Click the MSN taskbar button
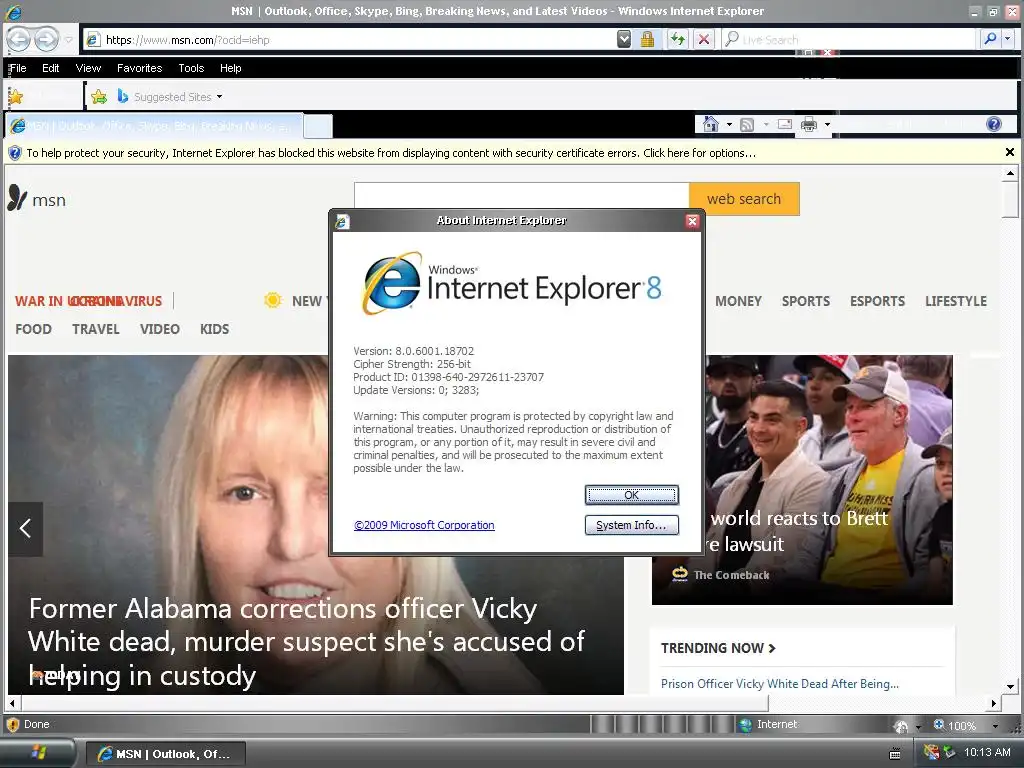The image size is (1024, 768). [166, 754]
